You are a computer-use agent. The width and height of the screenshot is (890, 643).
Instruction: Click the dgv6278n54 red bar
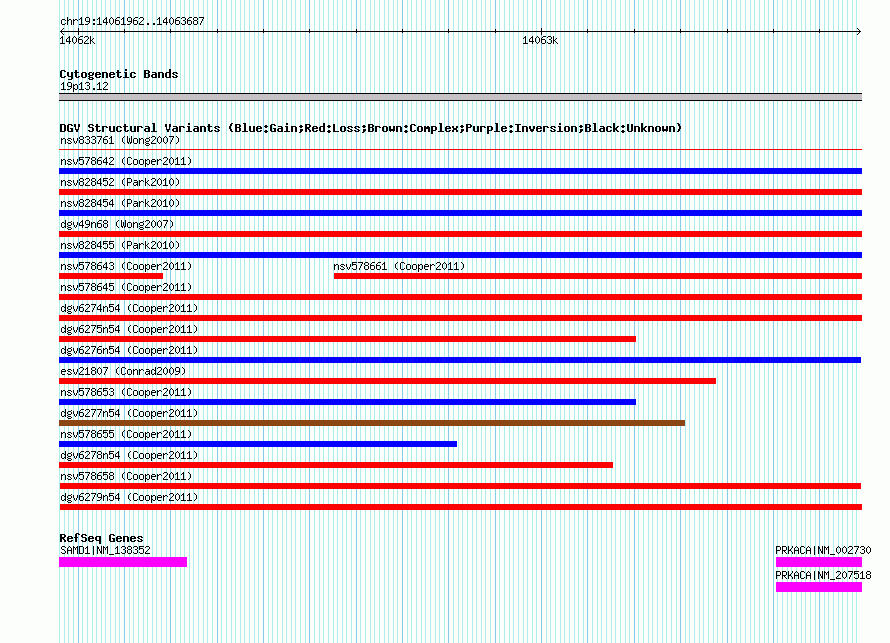(336, 465)
